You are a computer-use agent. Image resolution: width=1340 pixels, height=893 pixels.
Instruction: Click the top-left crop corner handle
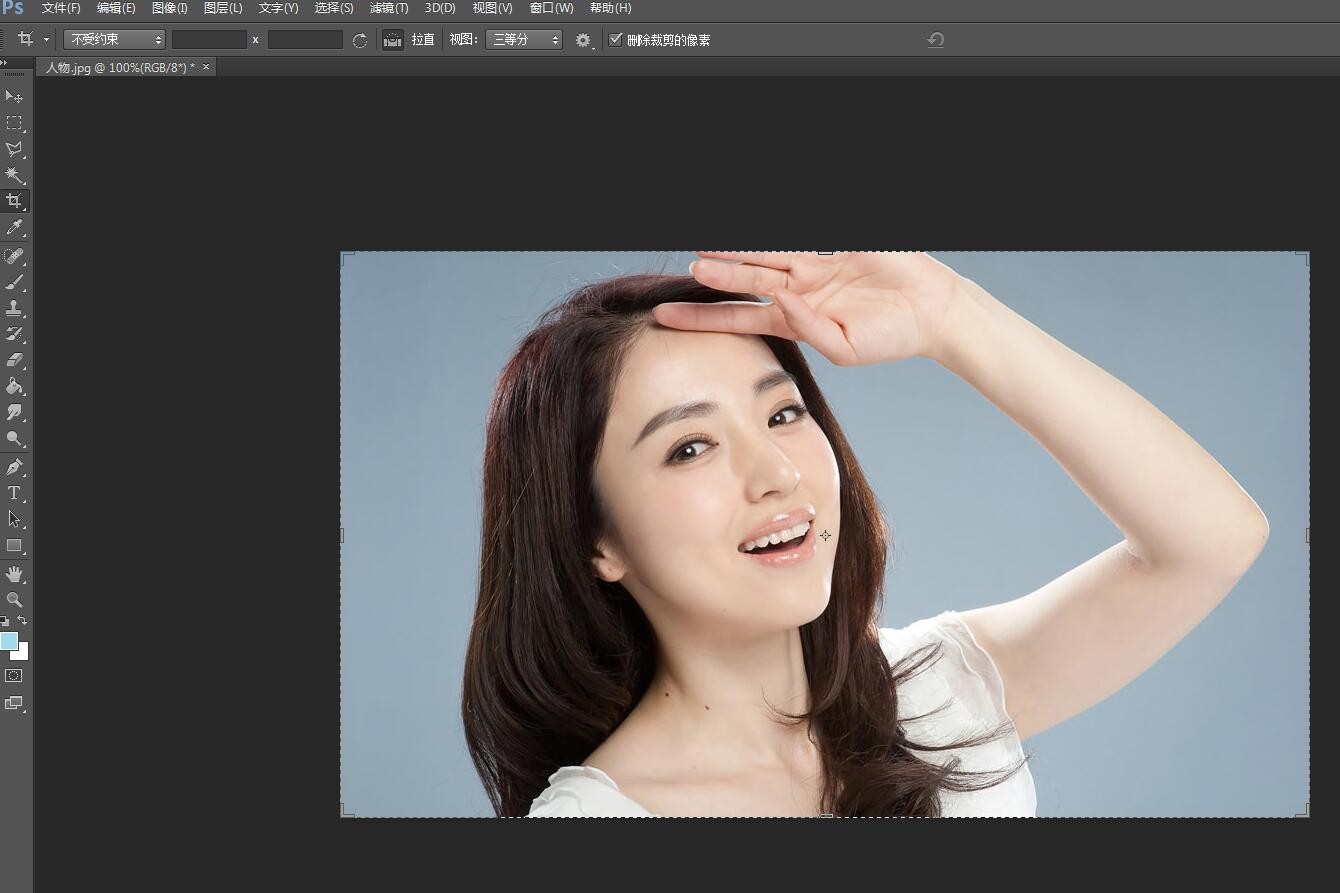coord(346,257)
